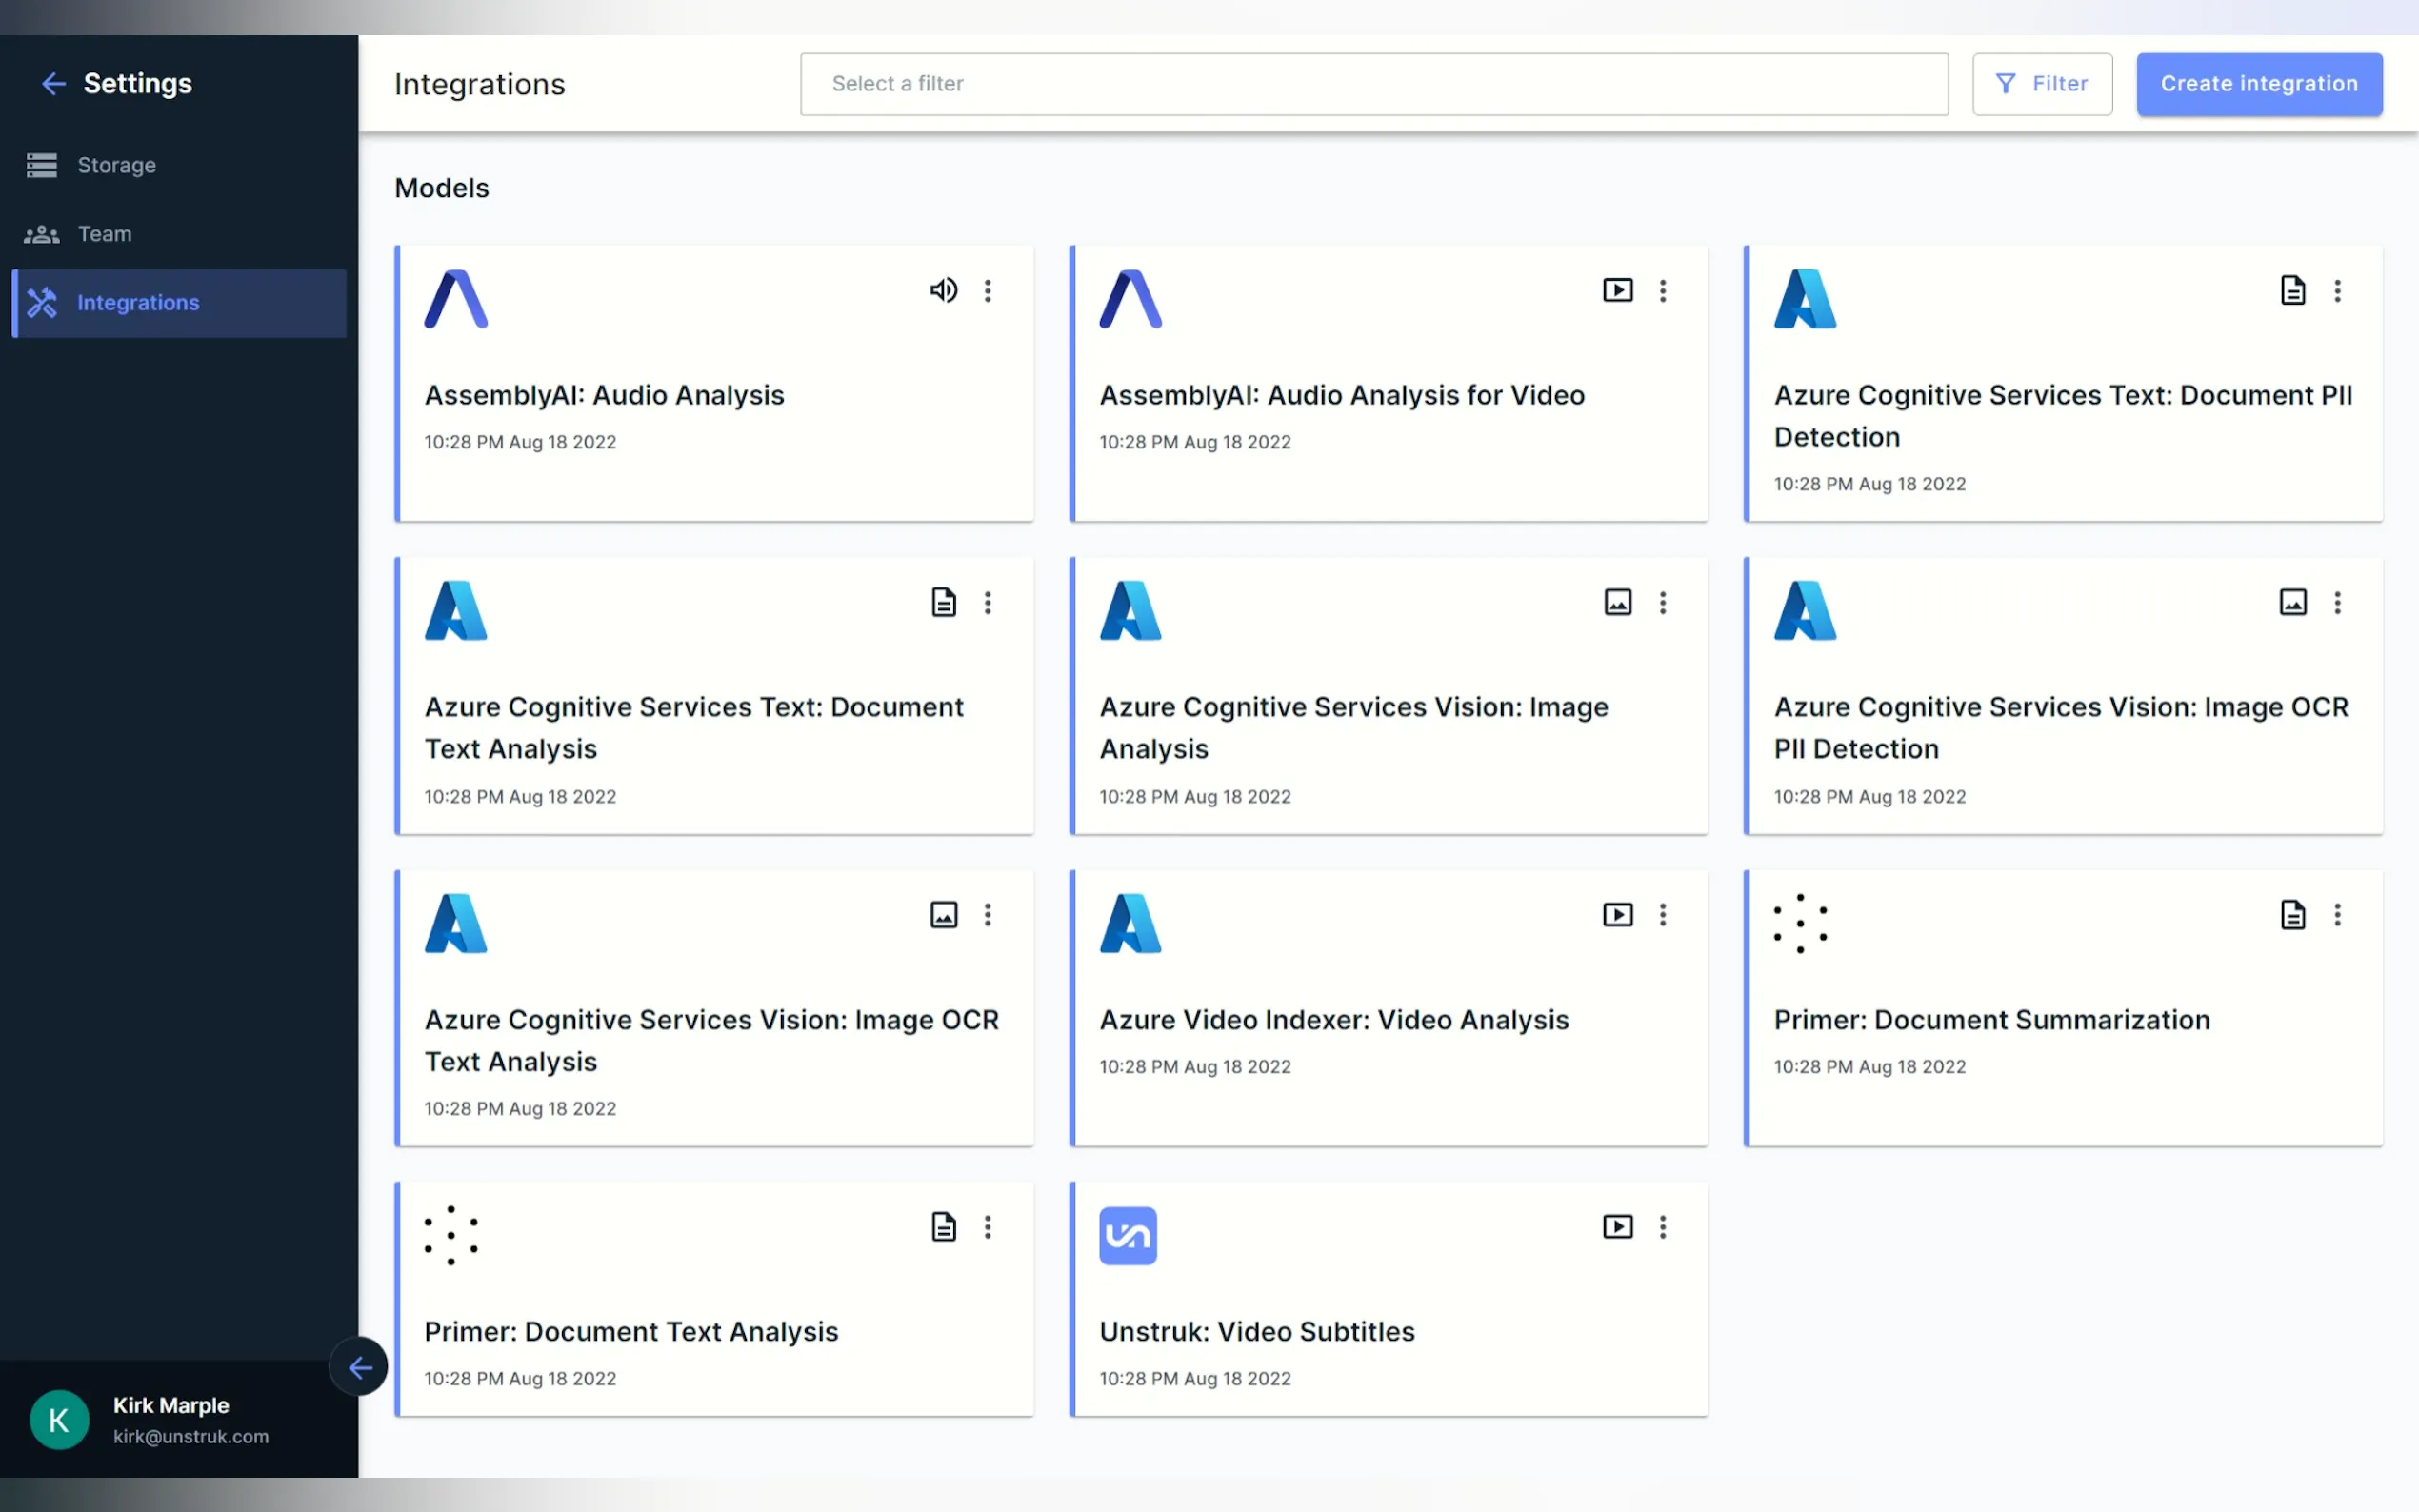
Task: Open three-dot menu on Document PII Detection card
Action: pos(2337,291)
